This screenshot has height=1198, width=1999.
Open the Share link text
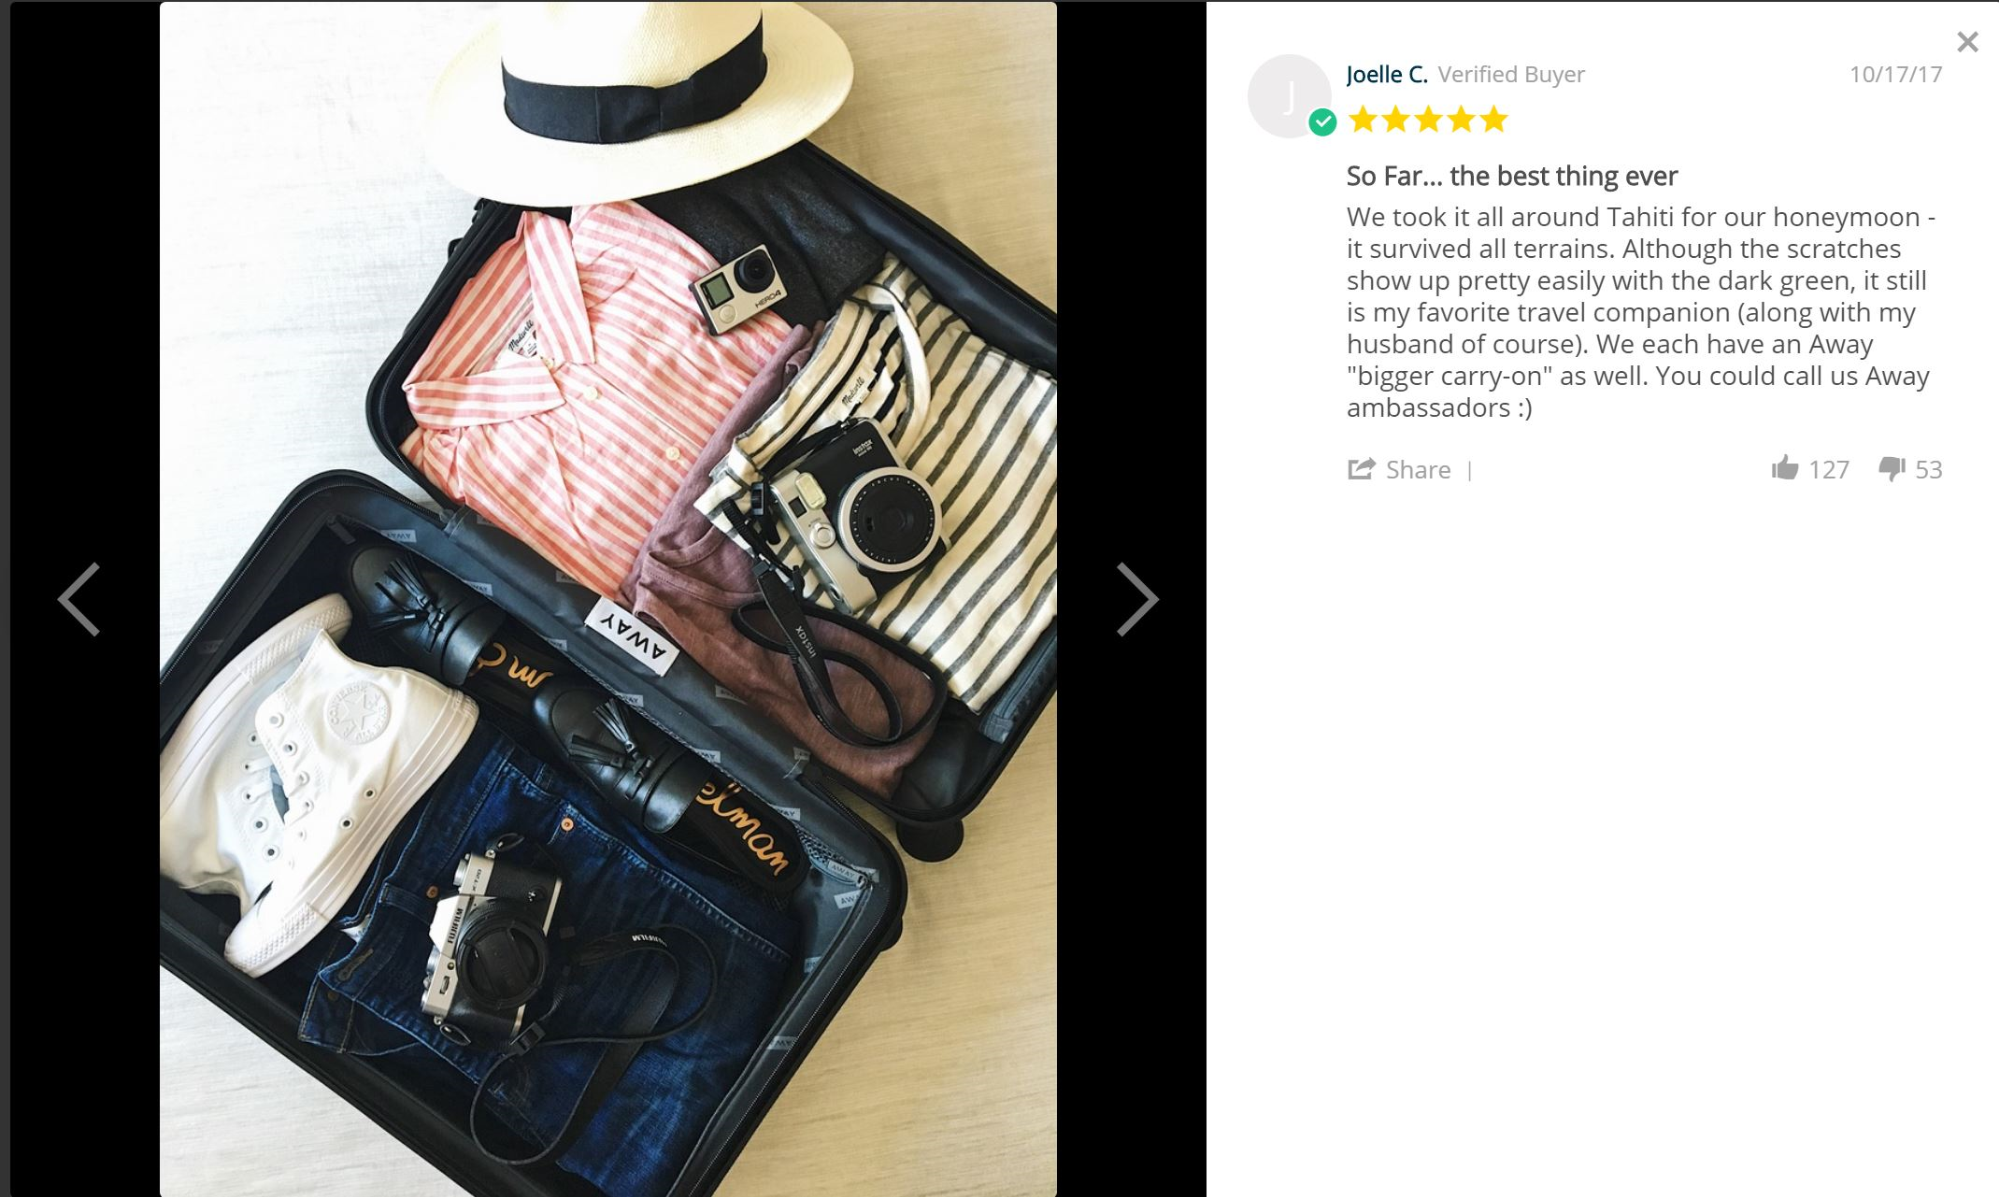point(1418,469)
